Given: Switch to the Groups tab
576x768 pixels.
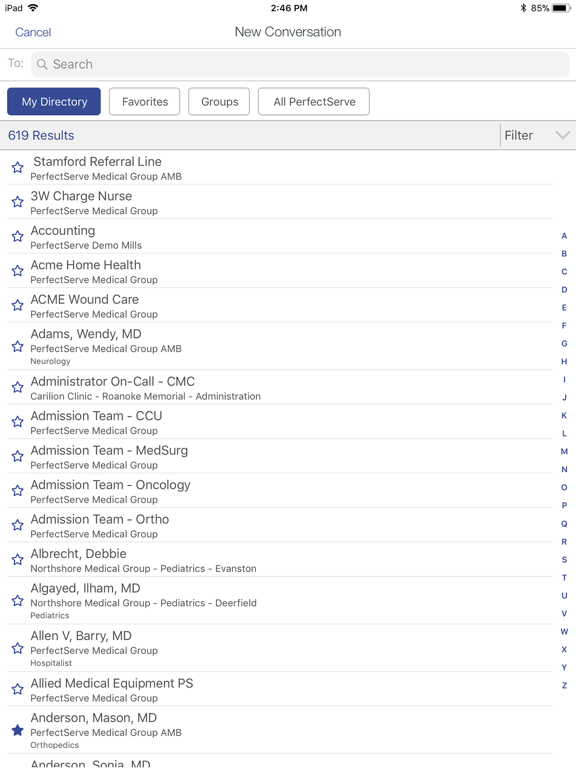Looking at the screenshot, I should [219, 101].
